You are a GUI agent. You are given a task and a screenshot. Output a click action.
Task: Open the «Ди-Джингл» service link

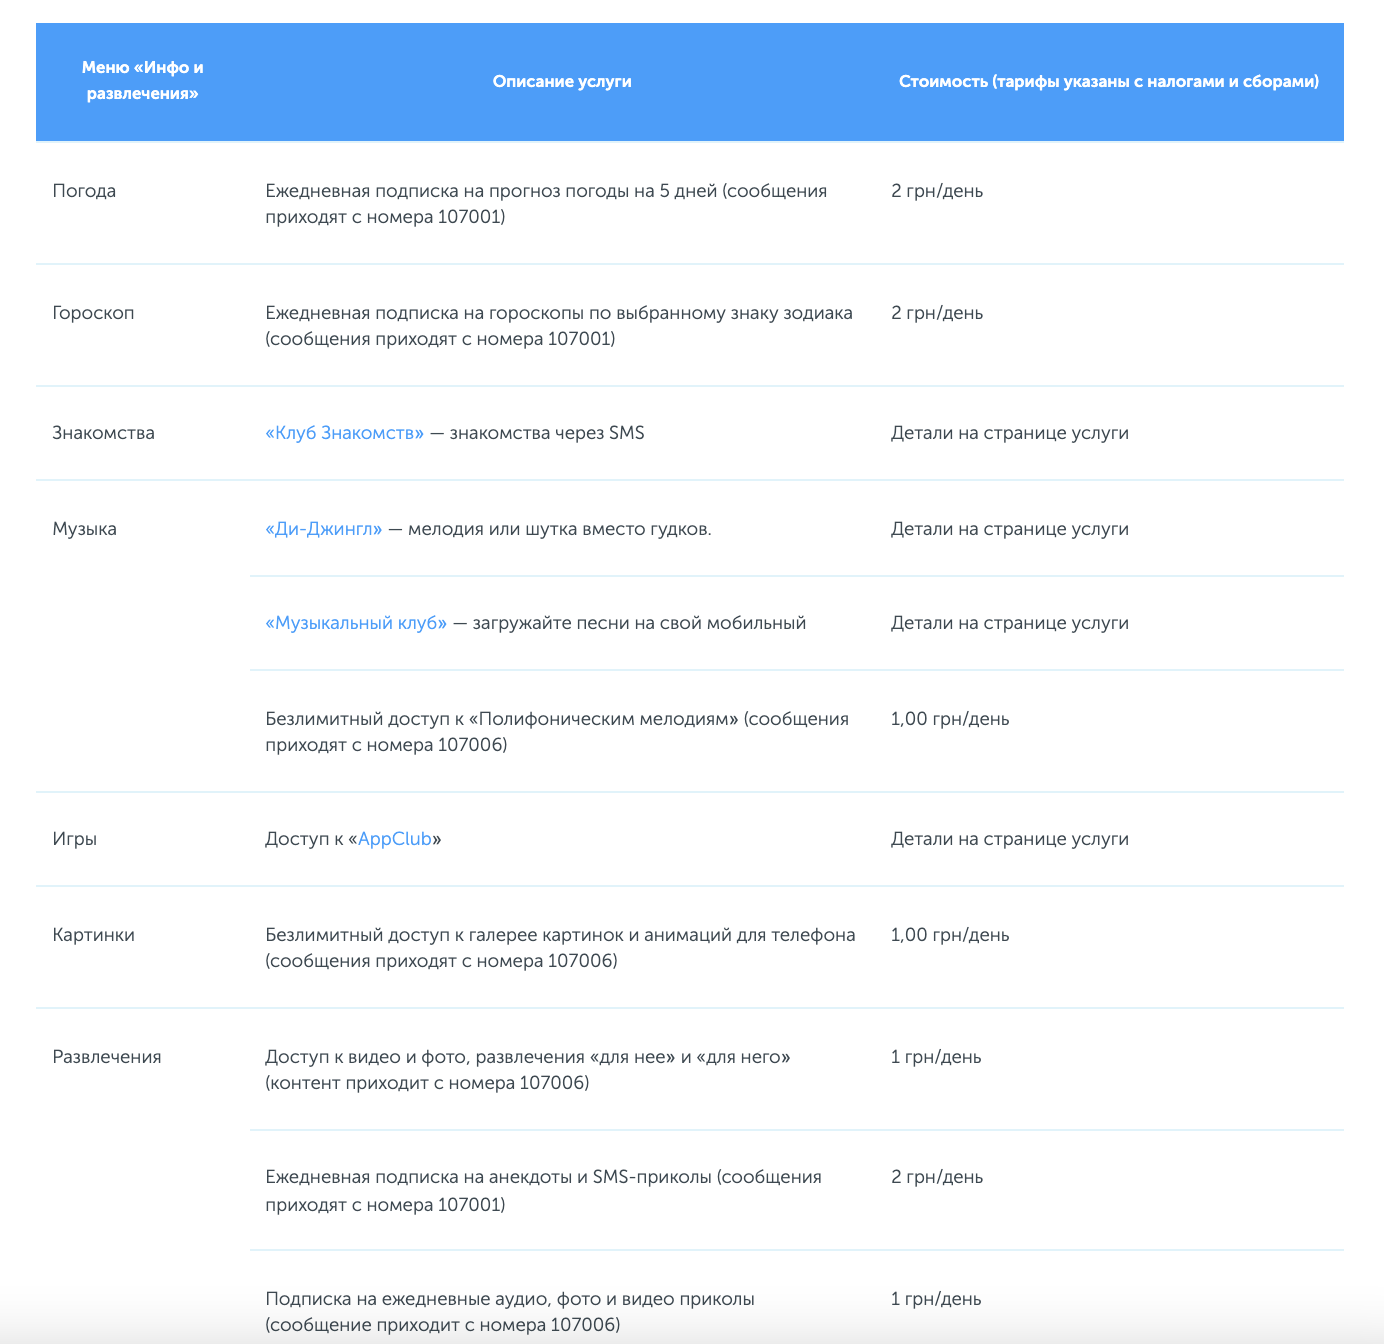click(x=323, y=529)
